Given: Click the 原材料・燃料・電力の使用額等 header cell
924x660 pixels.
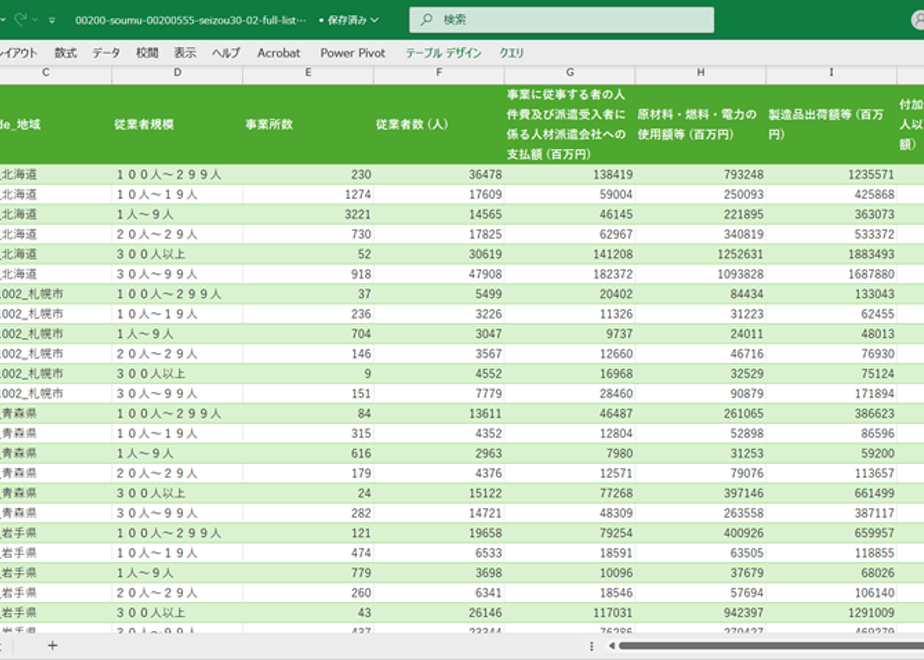Looking at the screenshot, I should pyautogui.click(x=701, y=124).
